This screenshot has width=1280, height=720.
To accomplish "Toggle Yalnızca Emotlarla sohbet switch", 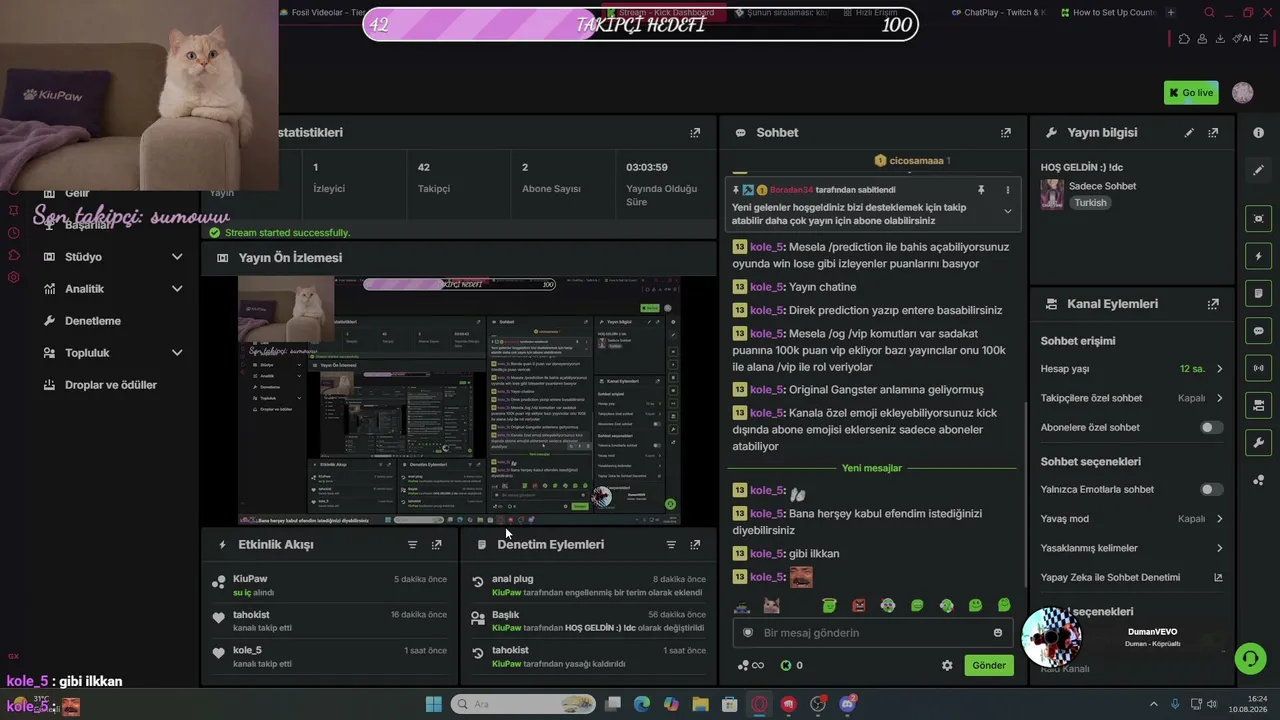I will [x=1211, y=490].
